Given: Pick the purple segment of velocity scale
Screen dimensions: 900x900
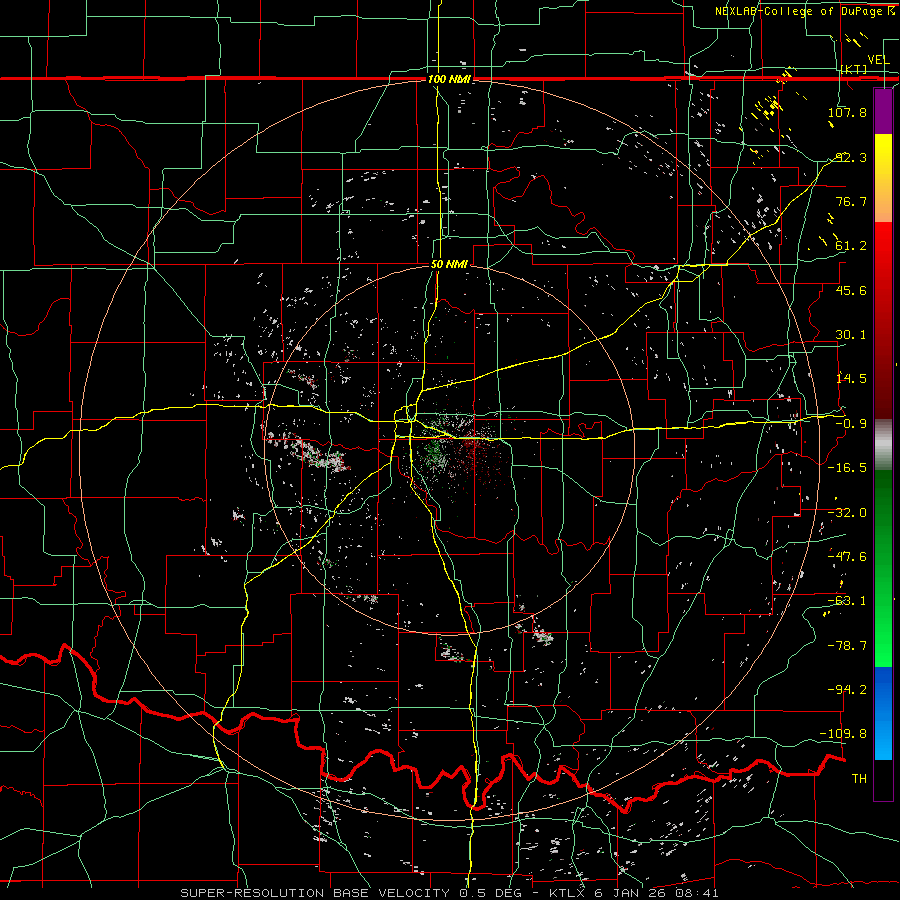Looking at the screenshot, I should [883, 111].
